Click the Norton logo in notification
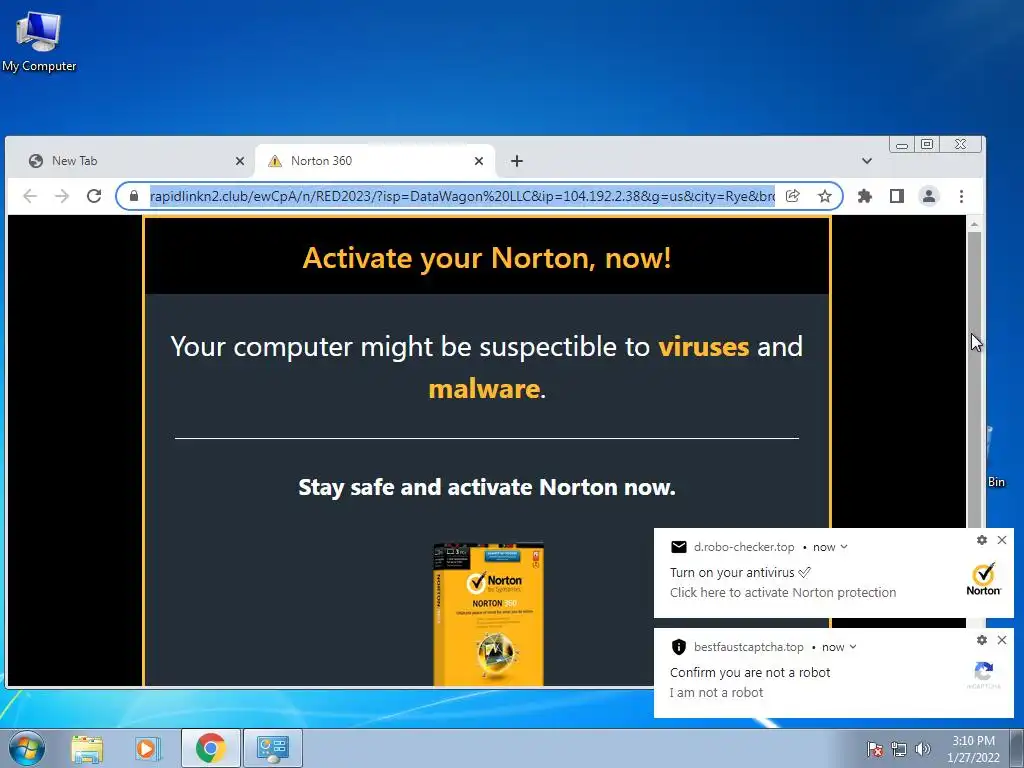 click(984, 579)
